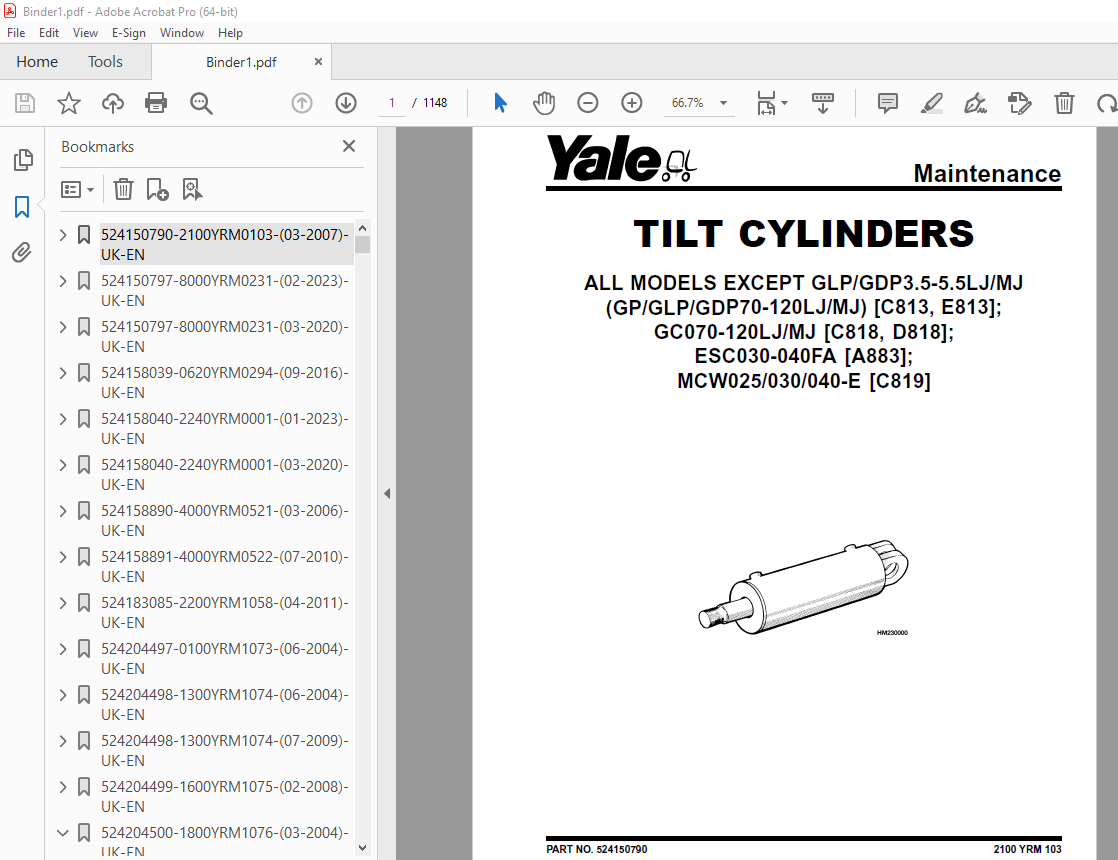Expand bookmark 524150790-2100YRM0103

63,235
